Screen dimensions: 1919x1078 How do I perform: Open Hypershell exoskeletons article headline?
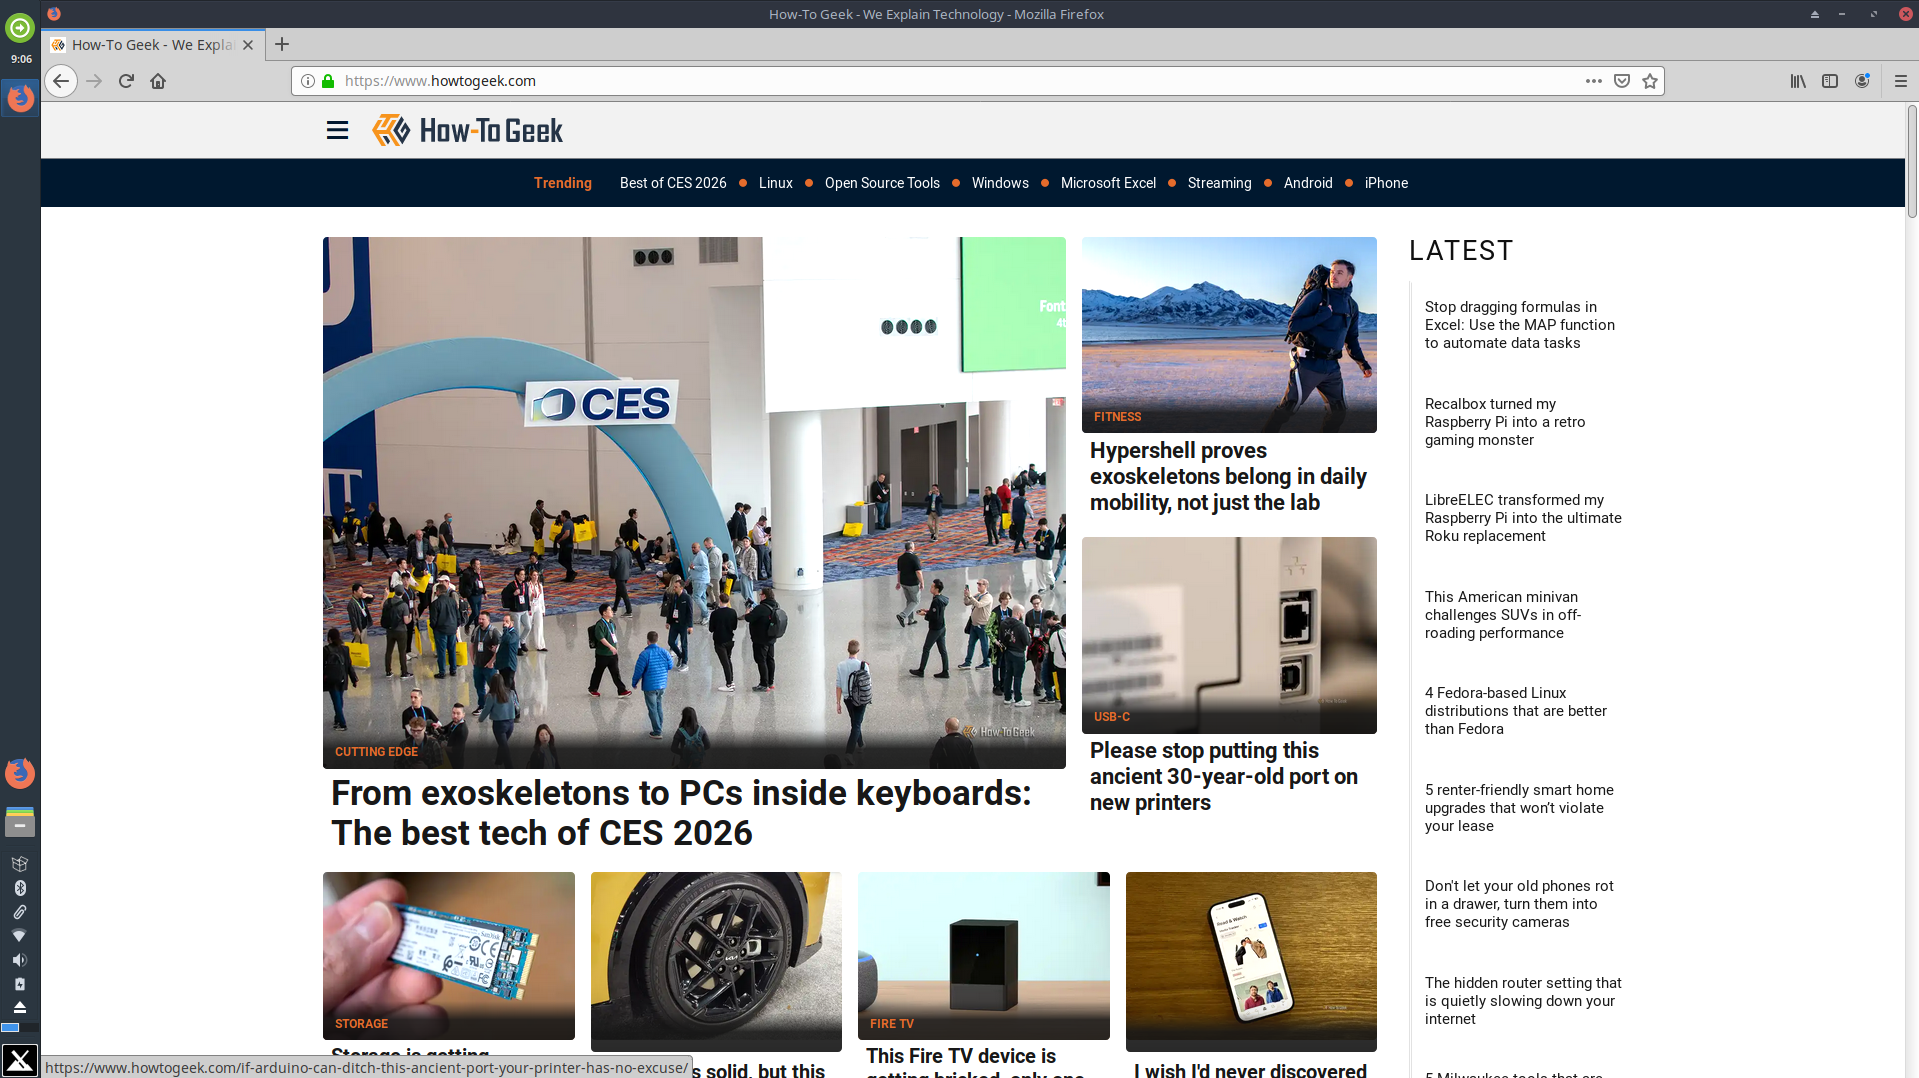[x=1228, y=477]
